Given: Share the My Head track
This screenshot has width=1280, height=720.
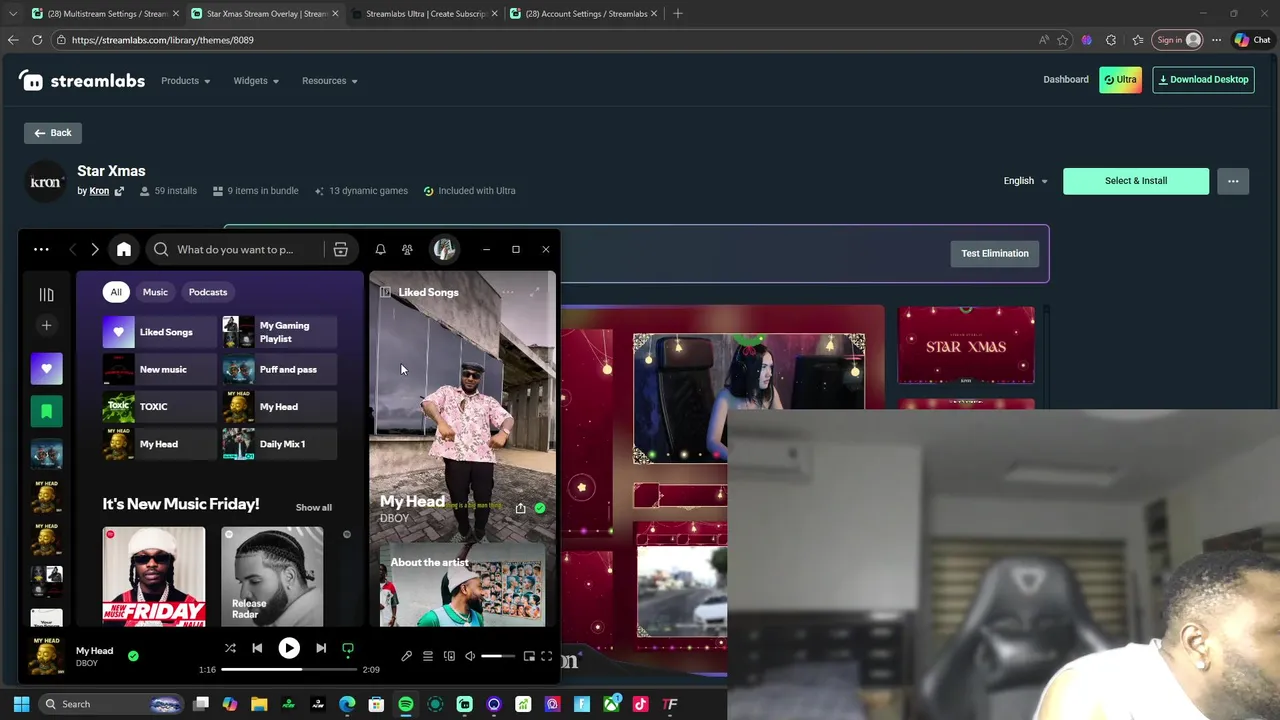Looking at the screenshot, I should pyautogui.click(x=520, y=508).
